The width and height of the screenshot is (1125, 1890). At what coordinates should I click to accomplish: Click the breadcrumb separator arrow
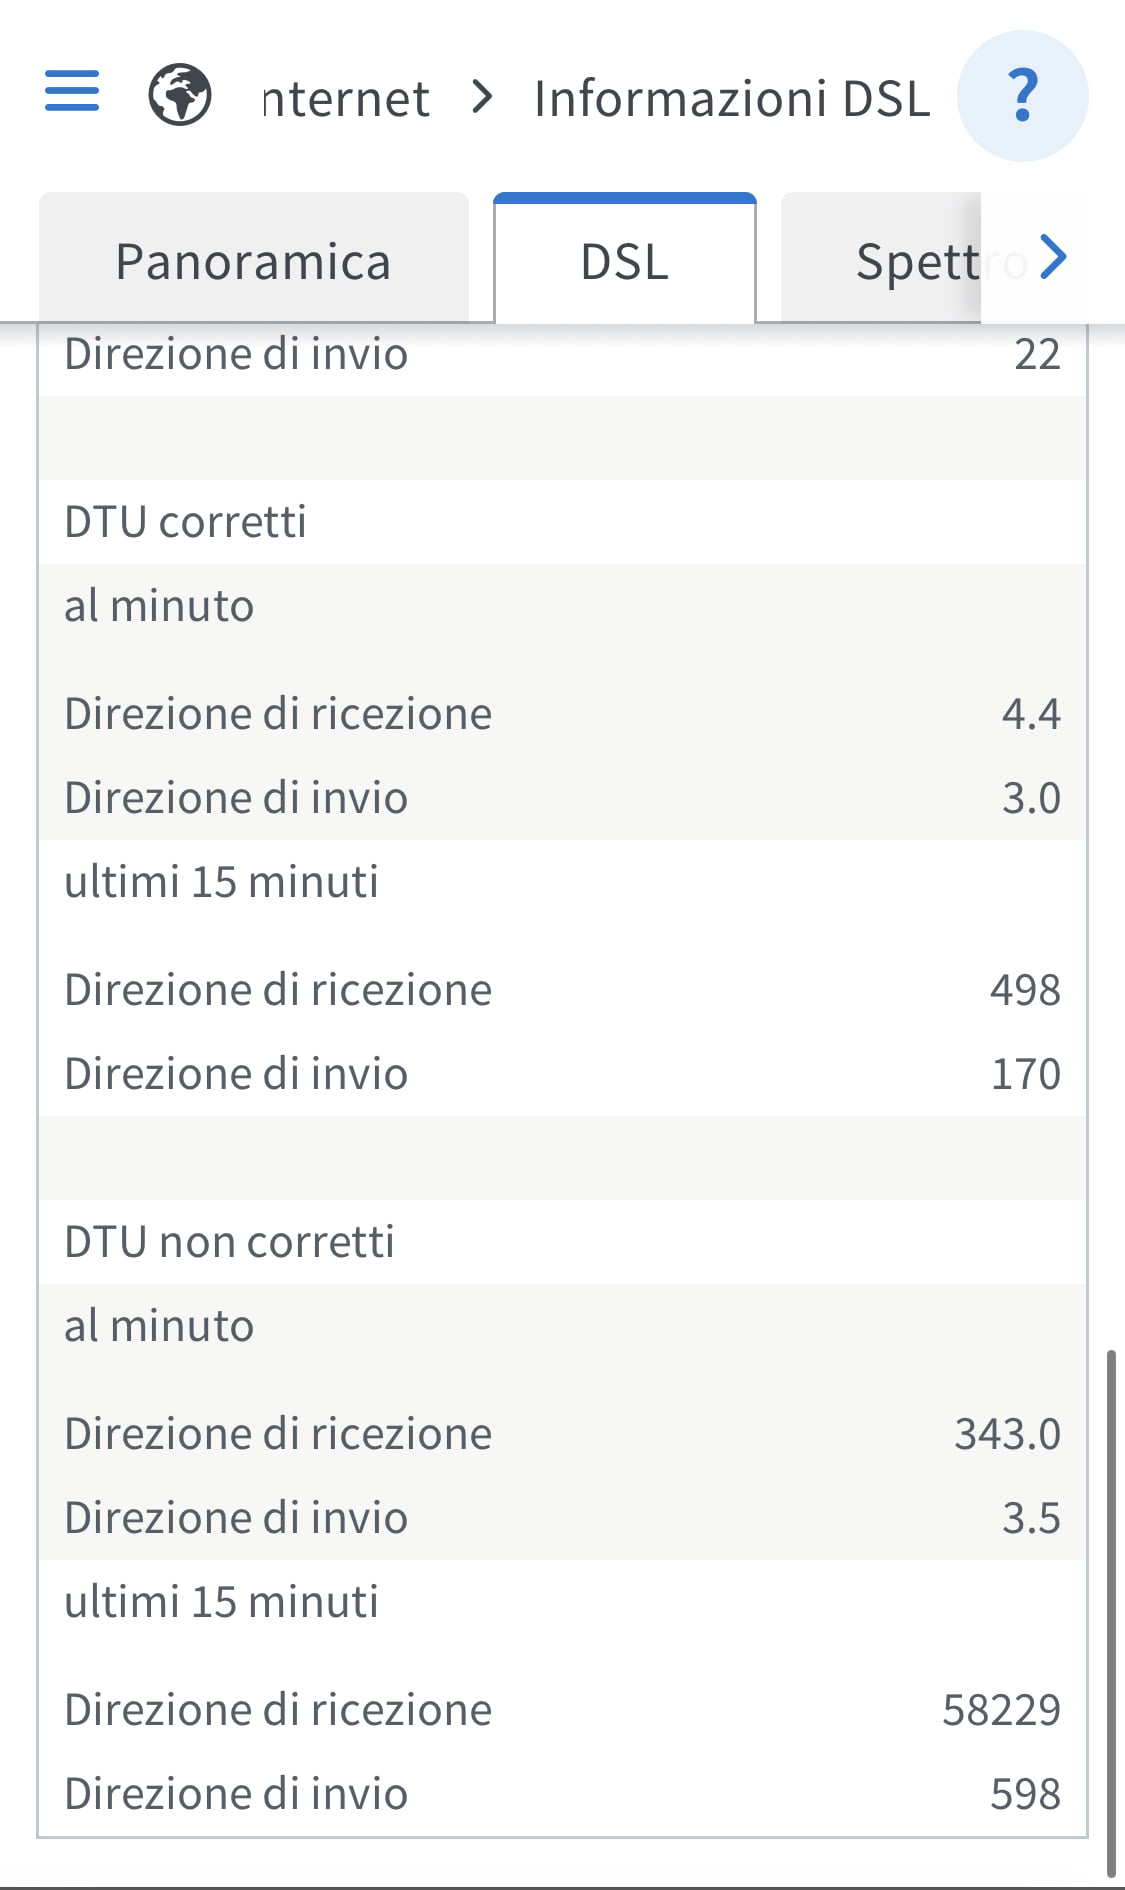point(482,97)
